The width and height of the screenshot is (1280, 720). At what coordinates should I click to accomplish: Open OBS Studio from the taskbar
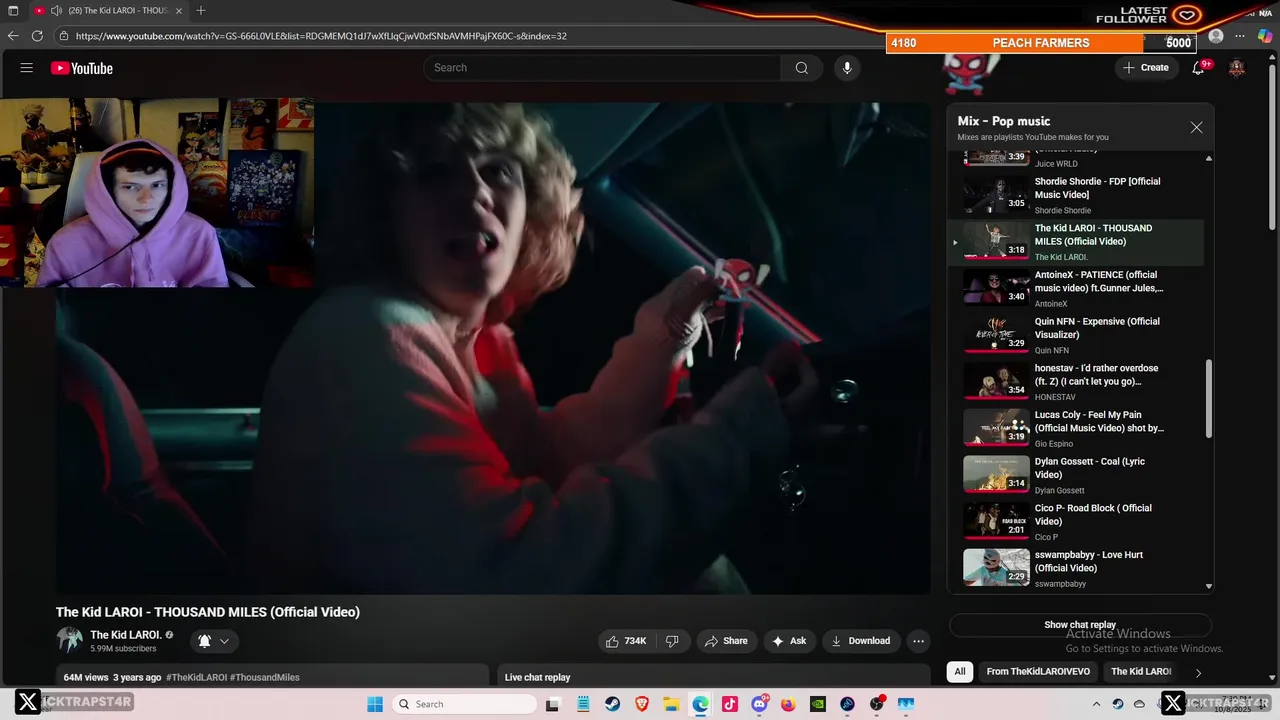(877, 704)
